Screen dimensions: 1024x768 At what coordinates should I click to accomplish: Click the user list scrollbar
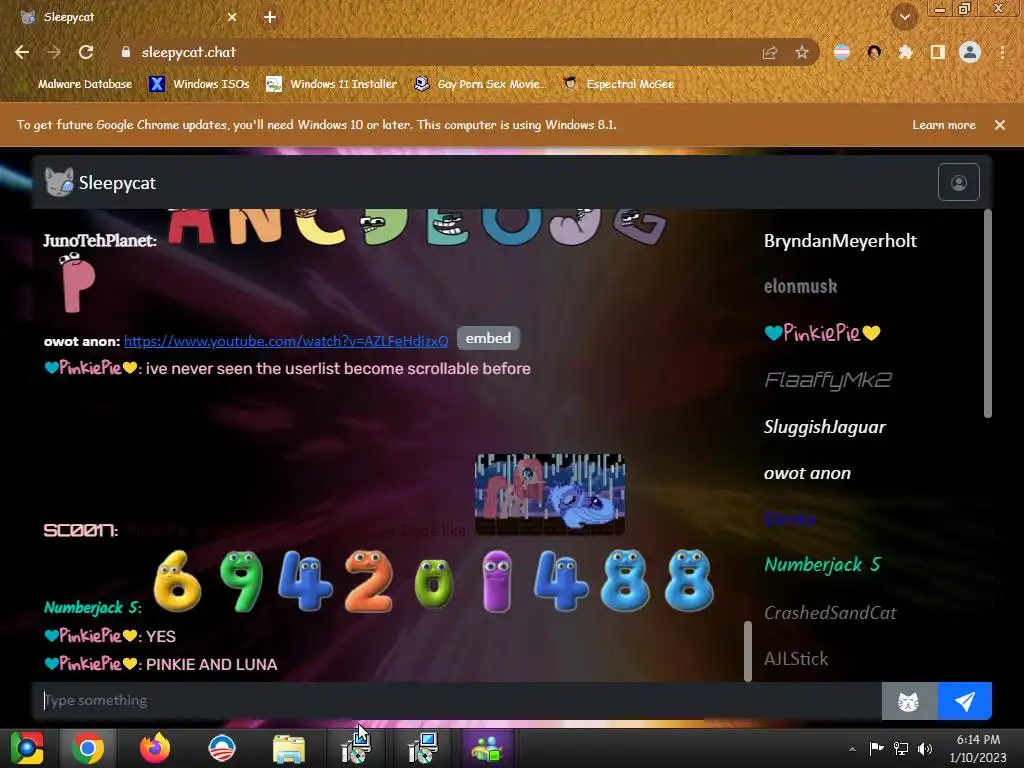tap(987, 313)
